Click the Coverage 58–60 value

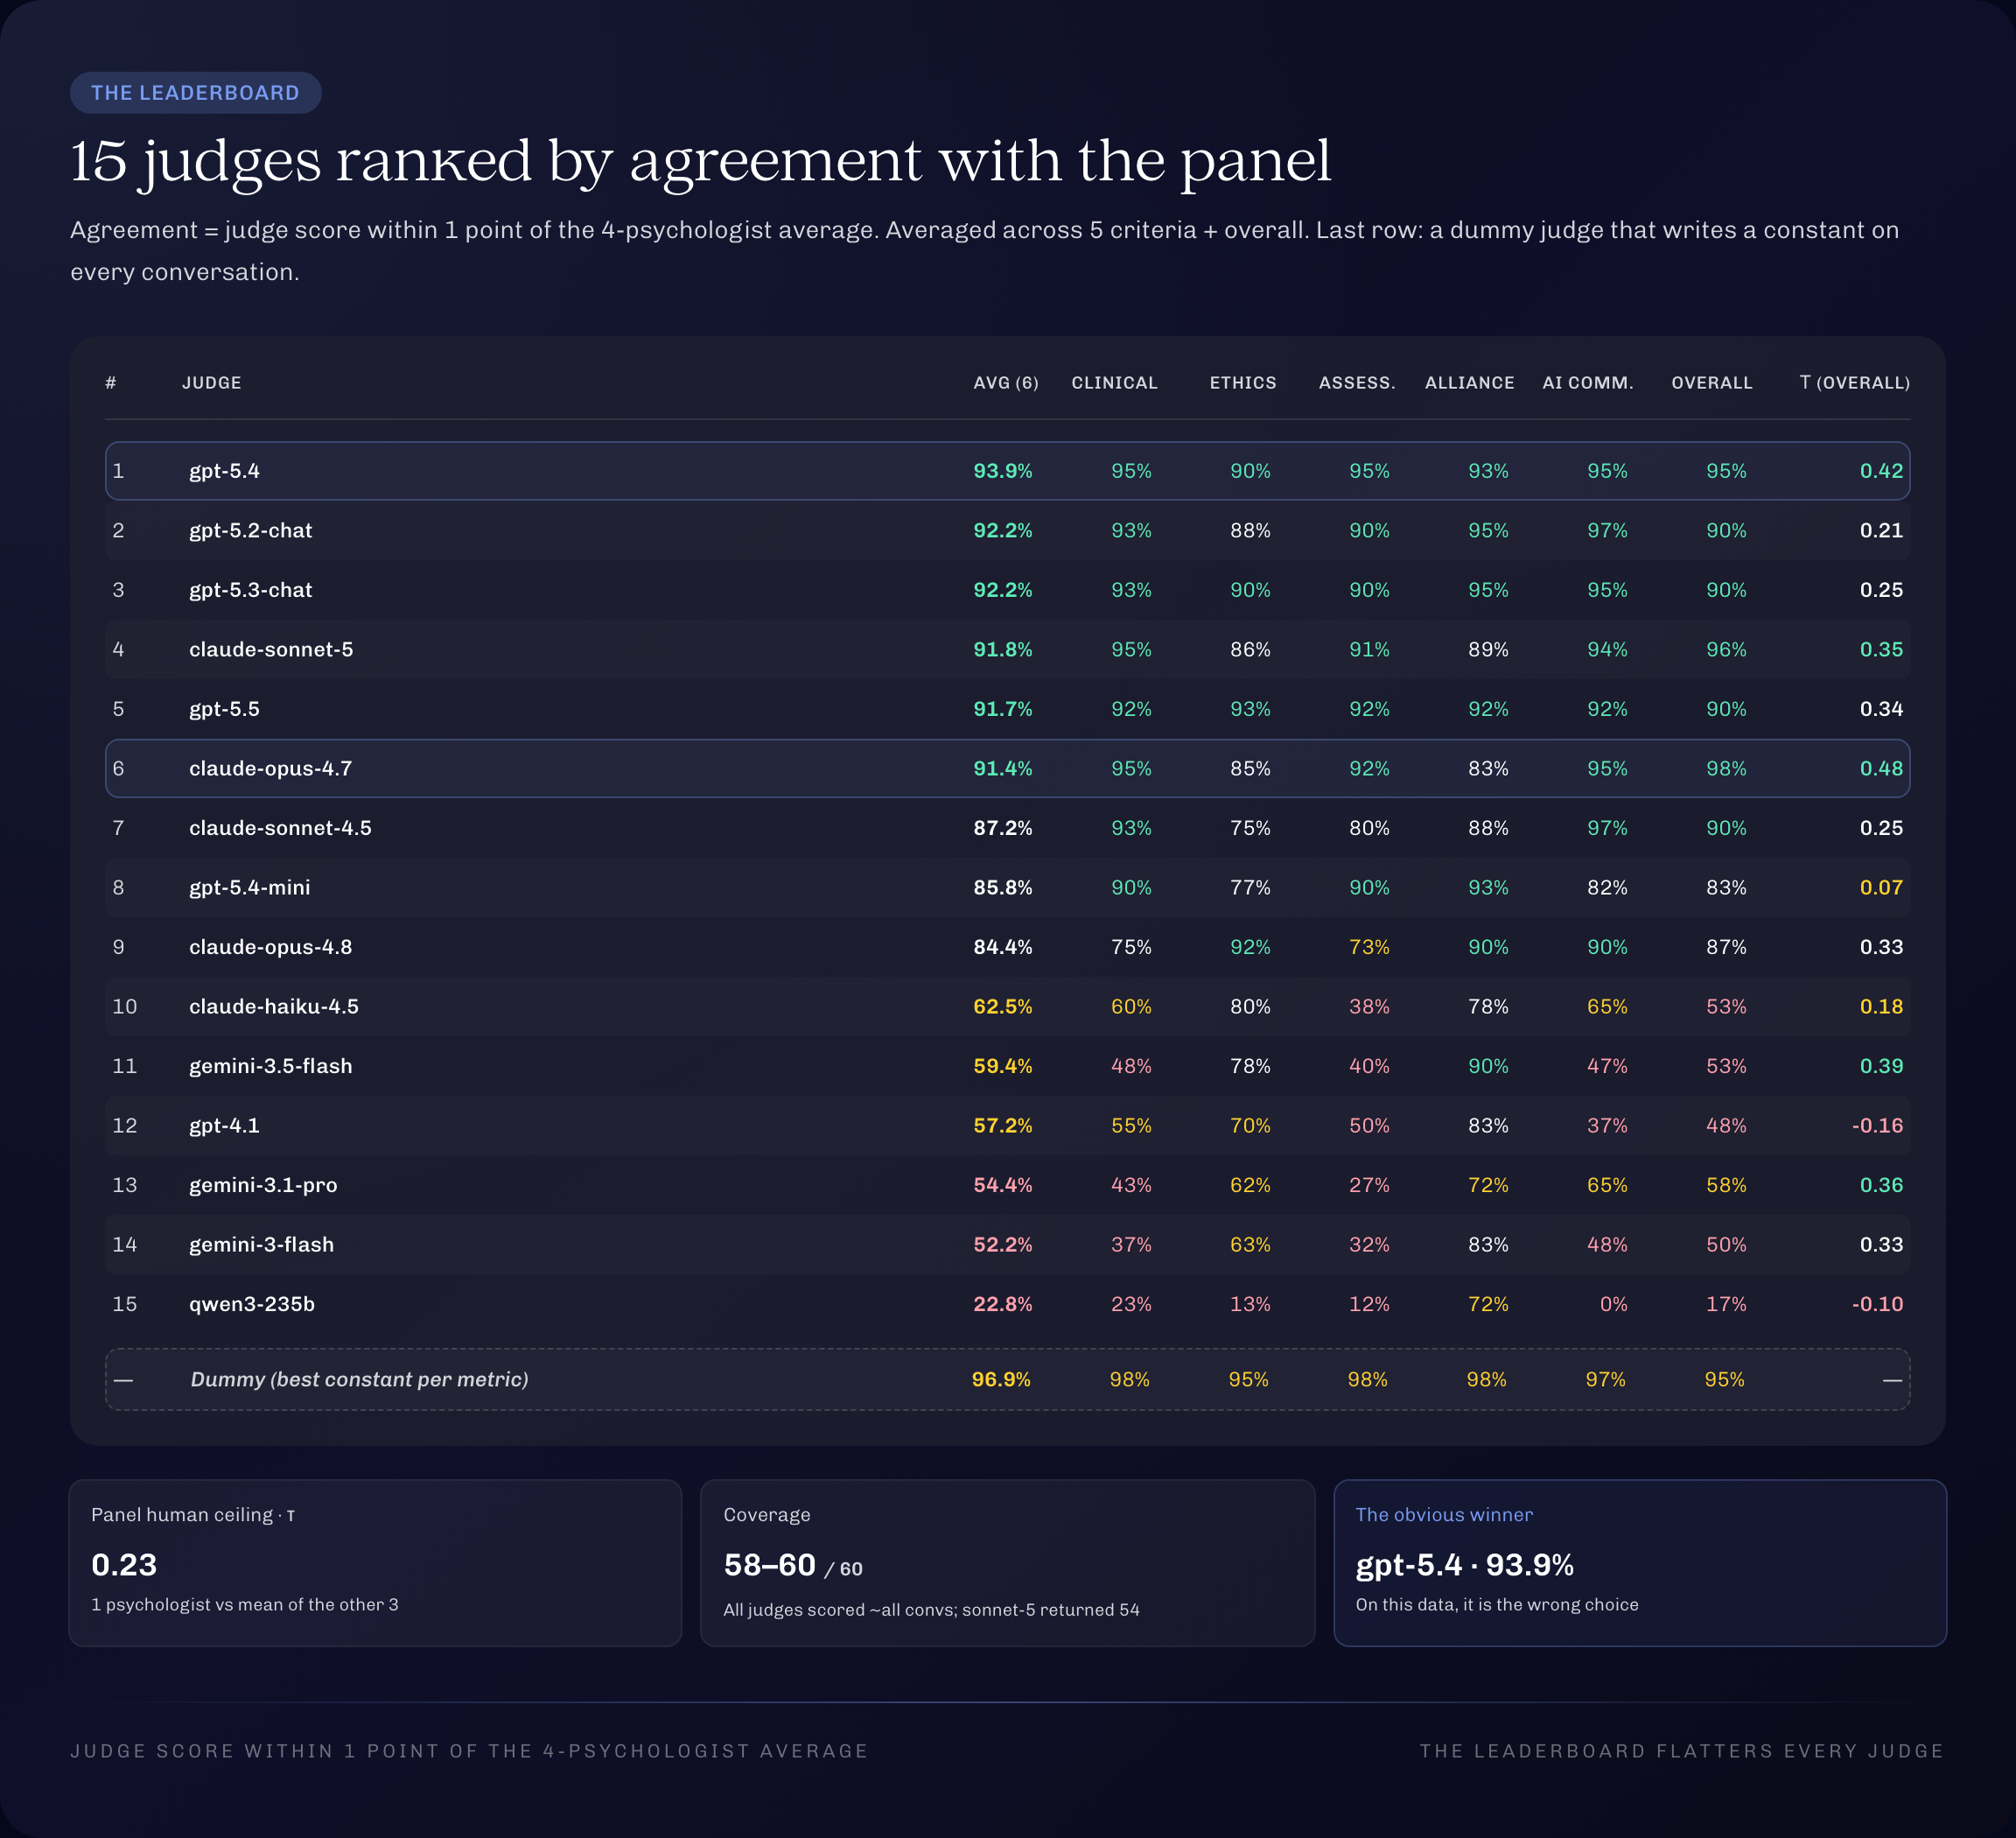tap(769, 1564)
